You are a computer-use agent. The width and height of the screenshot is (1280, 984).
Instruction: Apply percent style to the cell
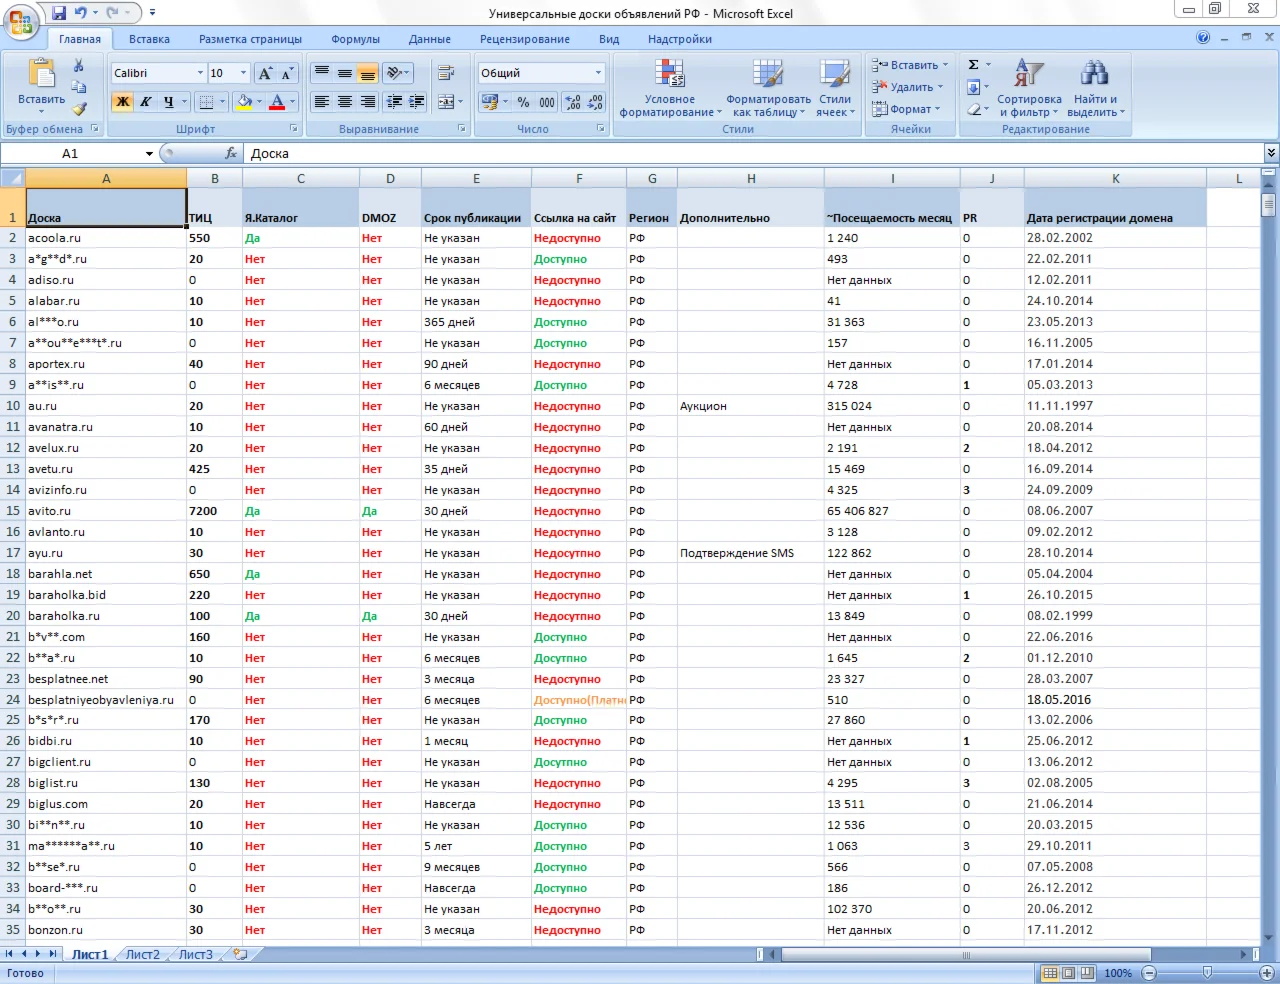pos(523,102)
